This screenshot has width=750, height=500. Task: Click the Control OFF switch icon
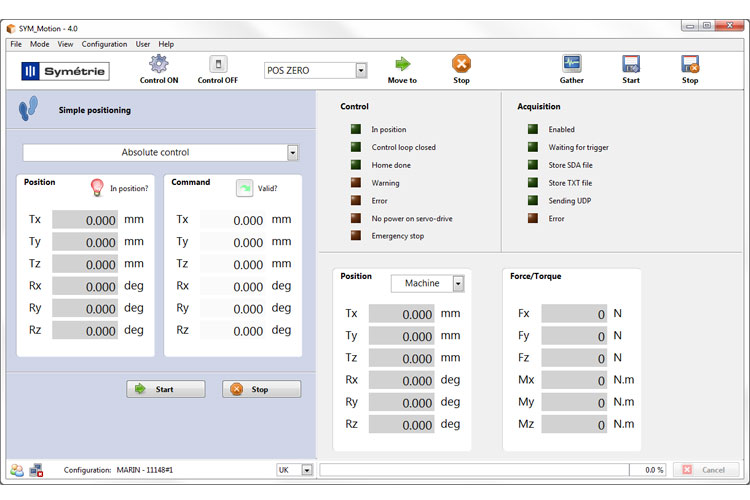click(x=217, y=64)
